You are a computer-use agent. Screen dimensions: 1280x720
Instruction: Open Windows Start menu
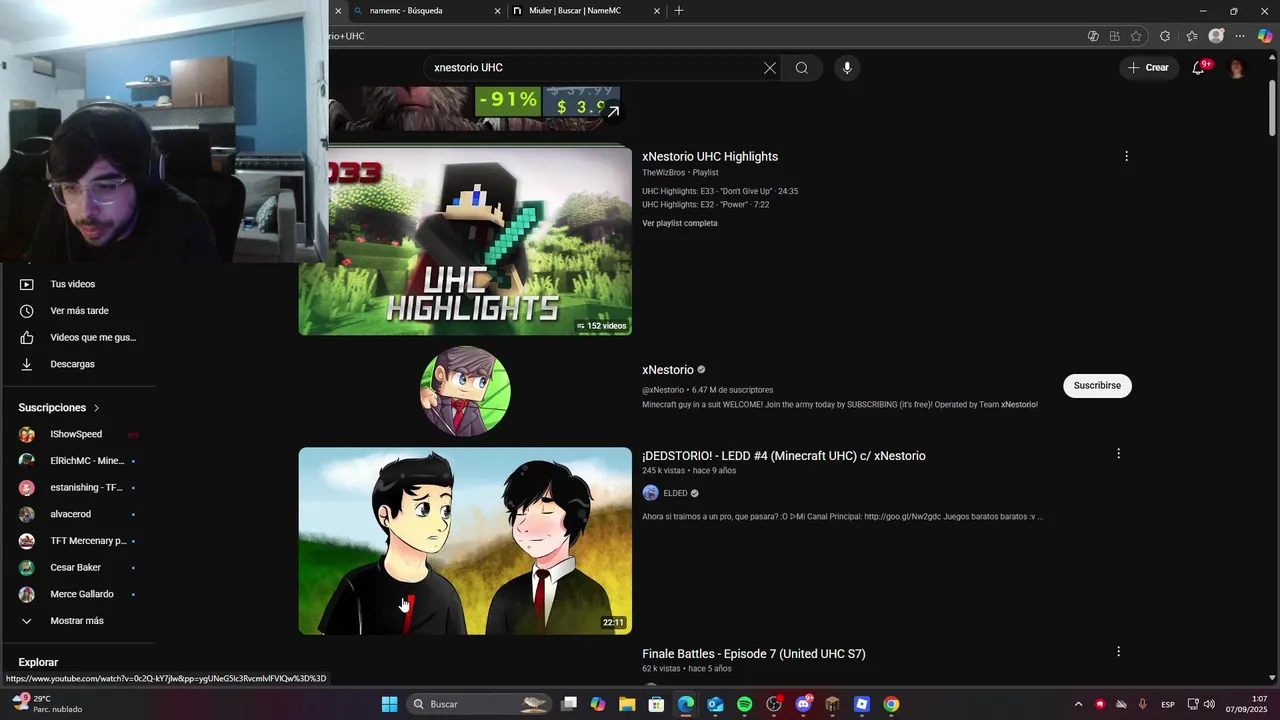tap(389, 704)
